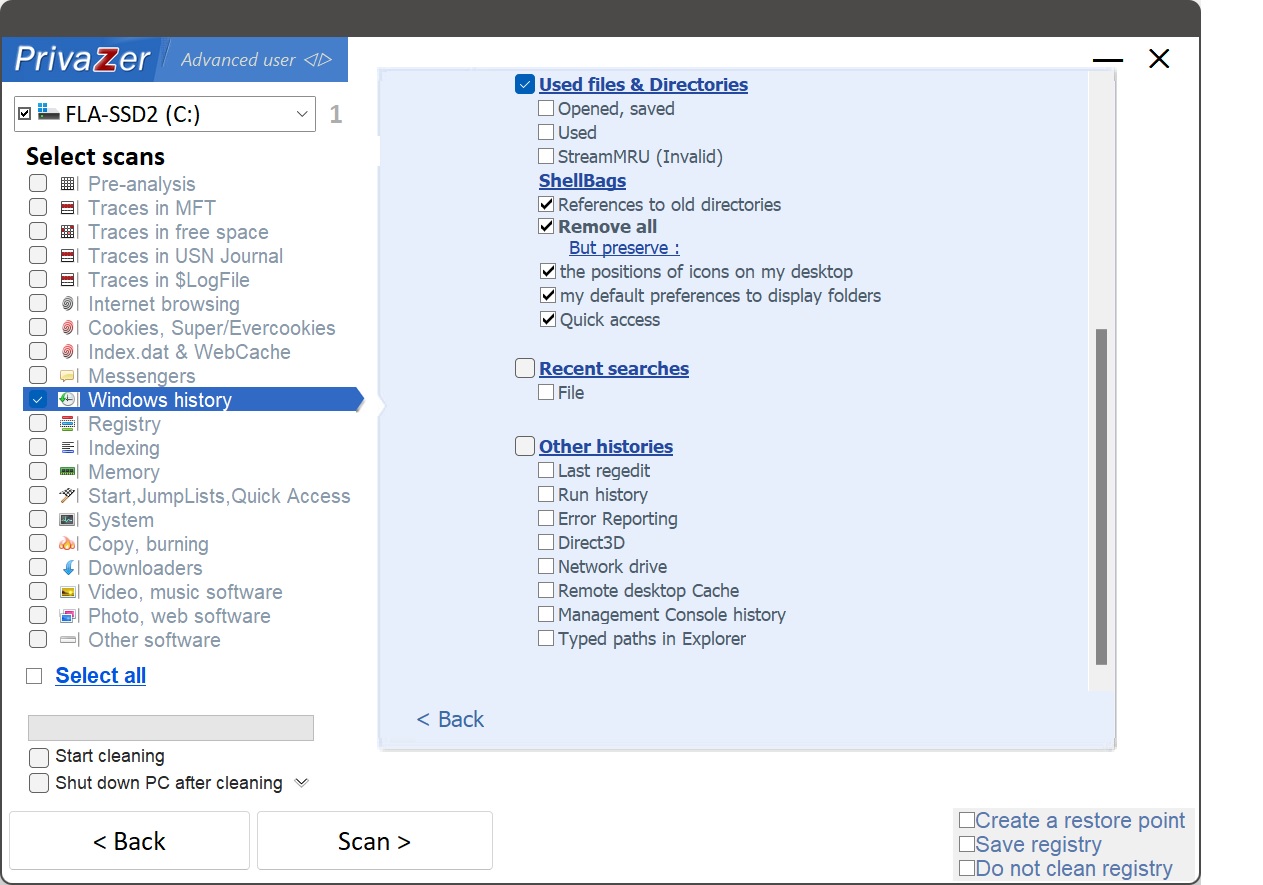The image size is (1263, 885).
Task: Click the Select all link
Action: (100, 676)
